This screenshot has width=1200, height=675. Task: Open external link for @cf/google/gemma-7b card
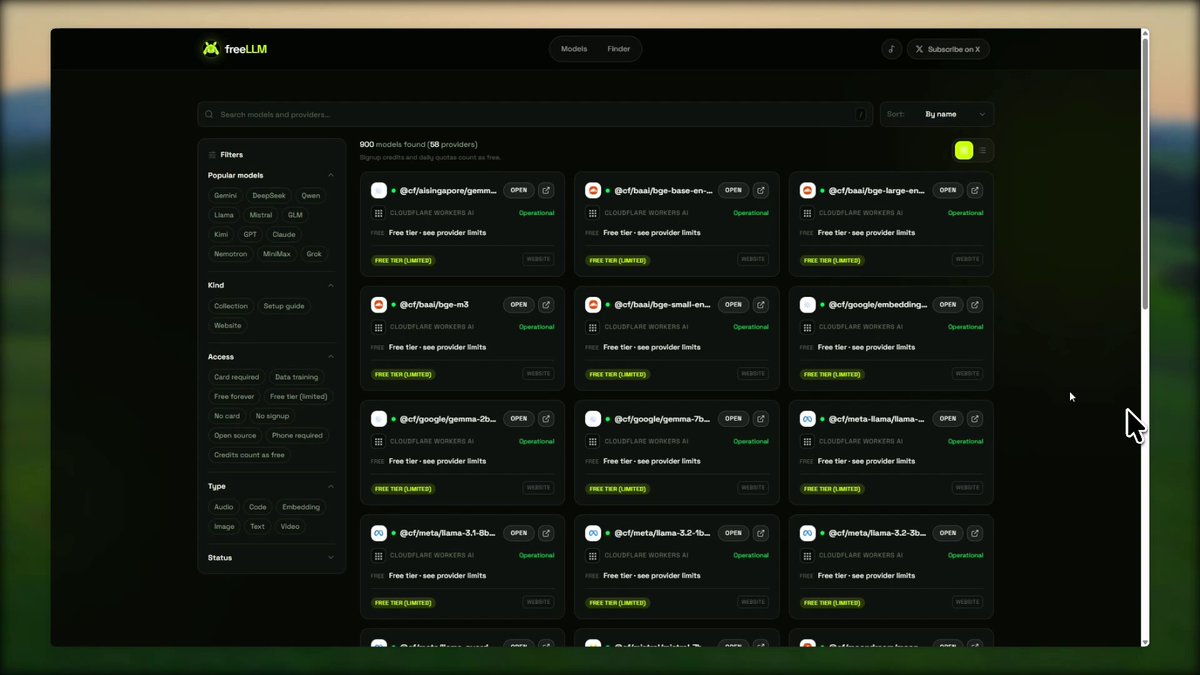pos(760,419)
